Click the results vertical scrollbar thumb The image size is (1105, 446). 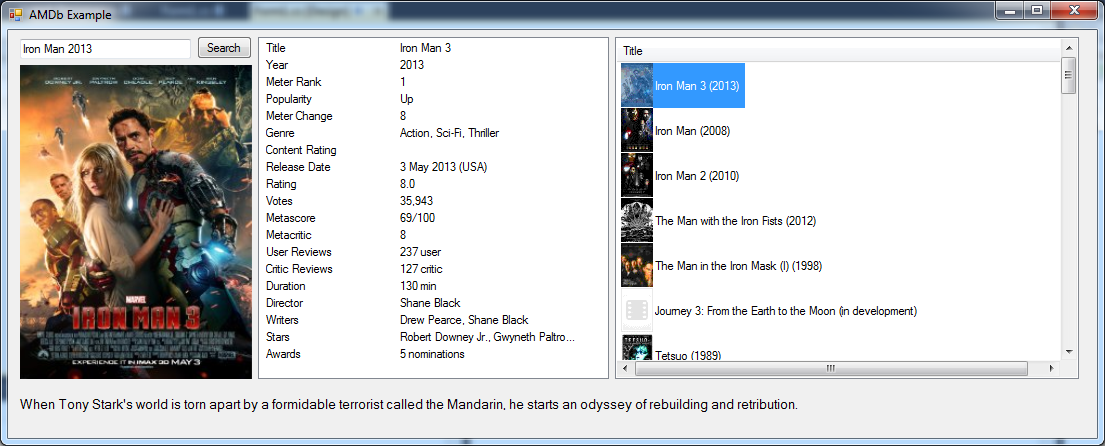coord(1068,75)
